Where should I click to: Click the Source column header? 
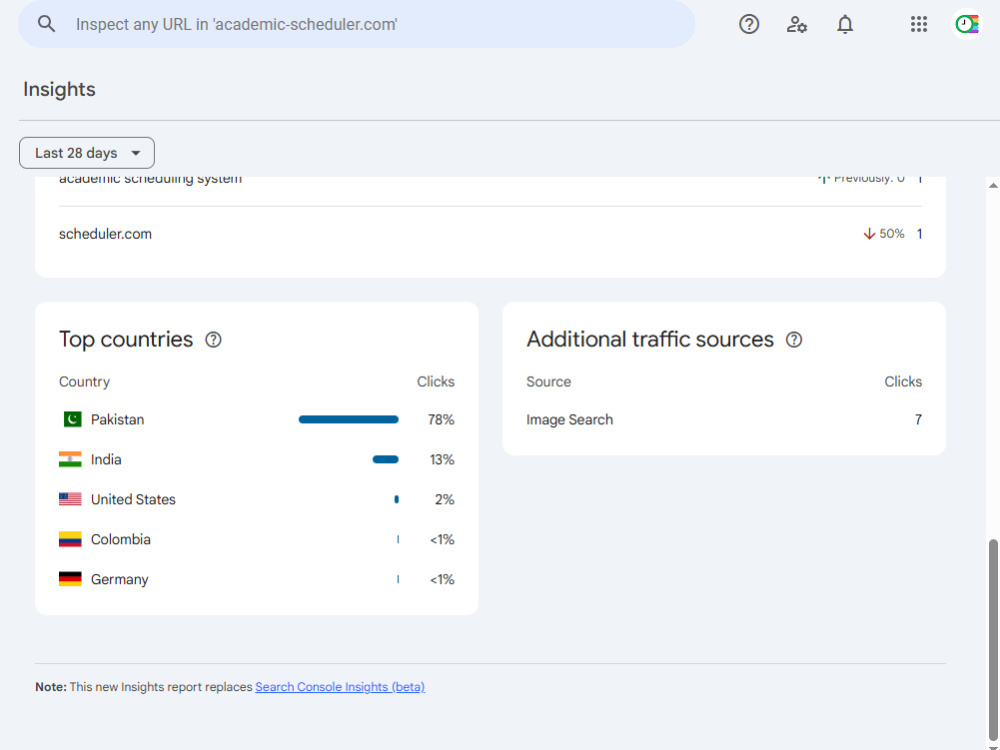tap(548, 381)
